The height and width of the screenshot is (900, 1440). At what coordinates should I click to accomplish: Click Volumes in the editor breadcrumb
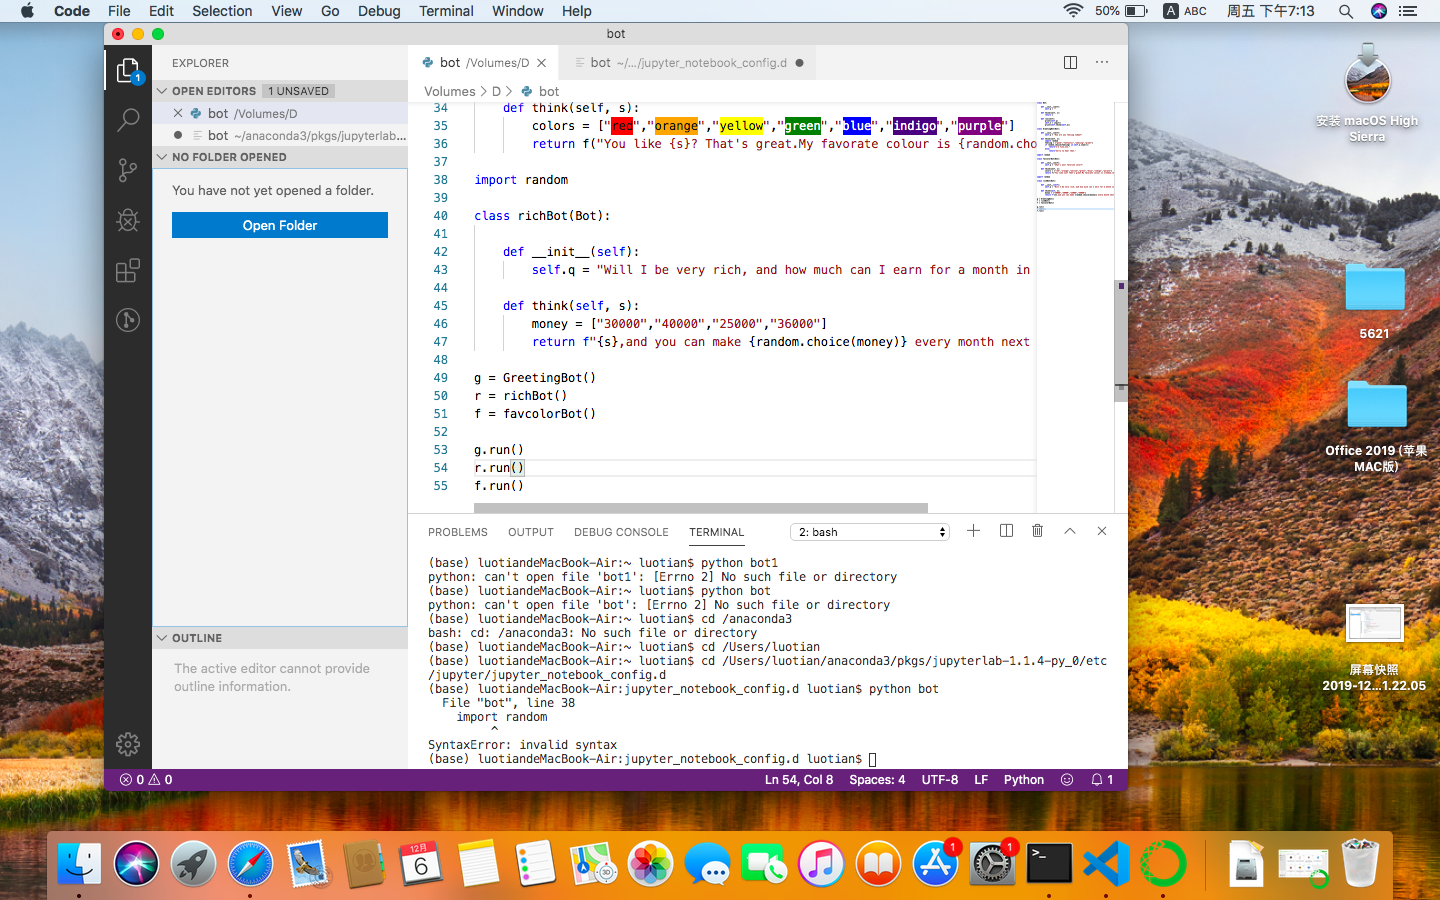[x=450, y=91]
